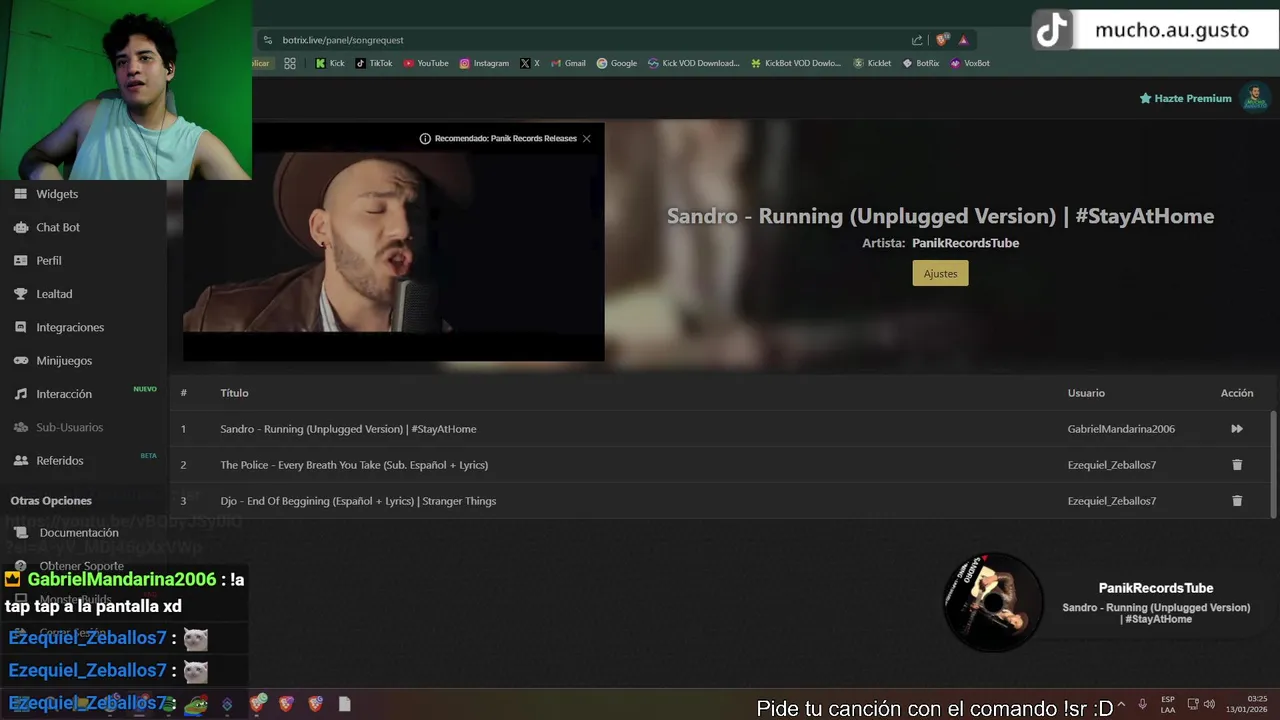Open the Kicklet bookmark
Viewport: 1280px width, 720px height.
[x=872, y=63]
